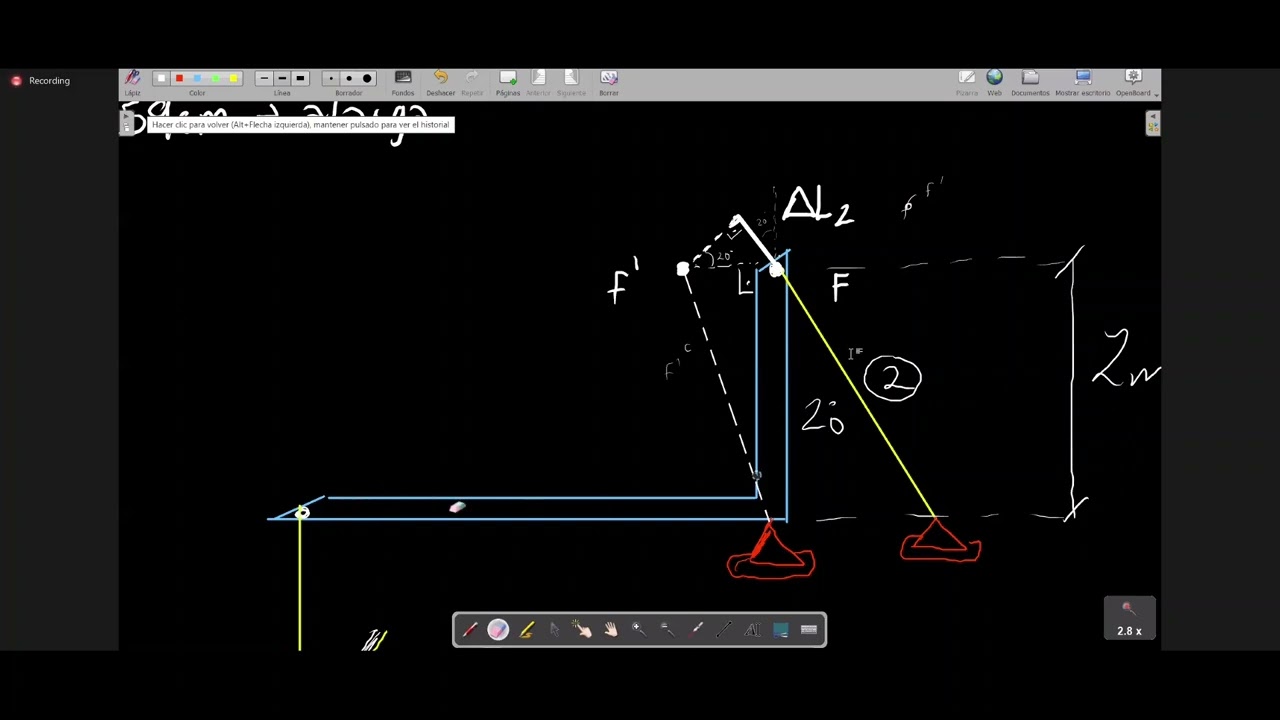Pick the blue pen color
Screen dimensions: 1280x720
click(x=197, y=78)
